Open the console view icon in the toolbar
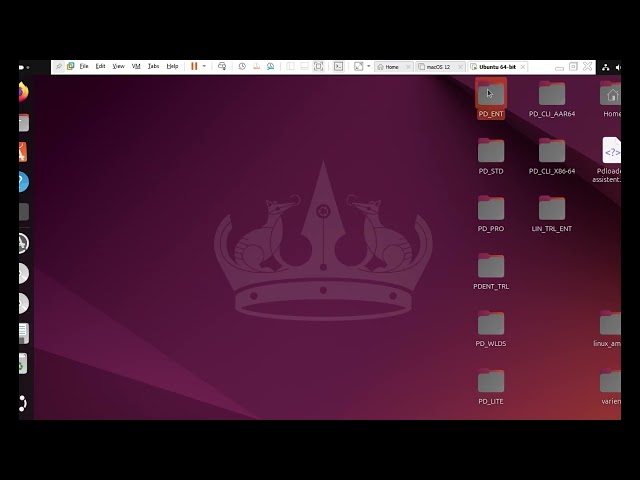This screenshot has width=640, height=480. (x=338, y=67)
